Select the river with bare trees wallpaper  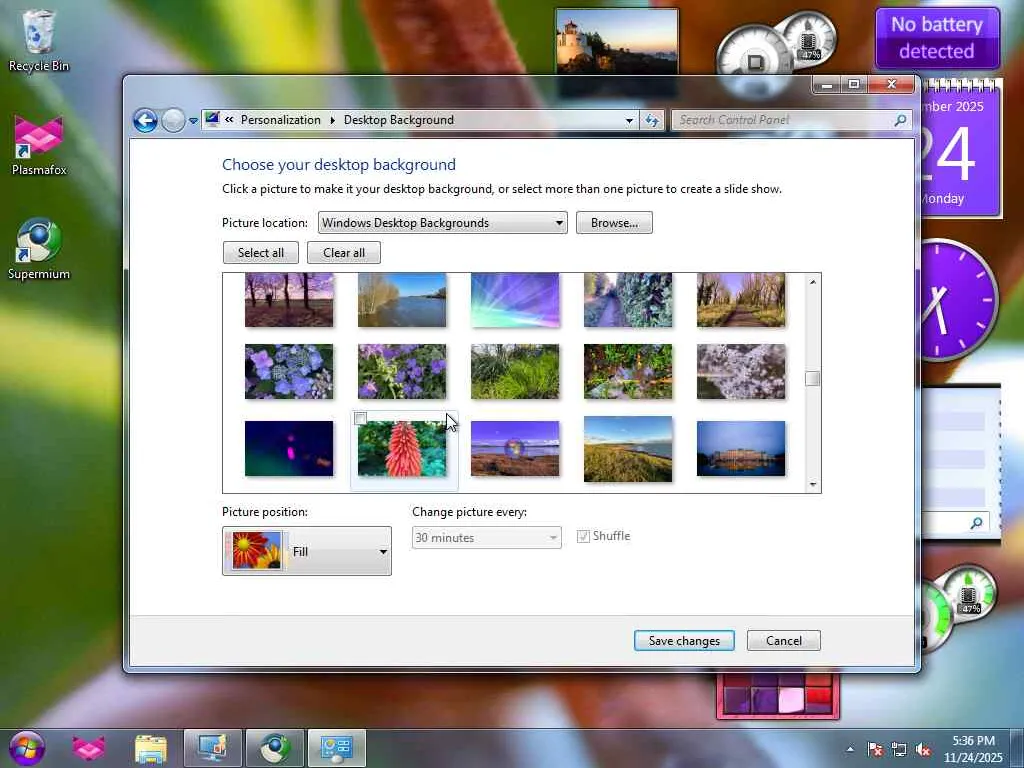coord(402,300)
